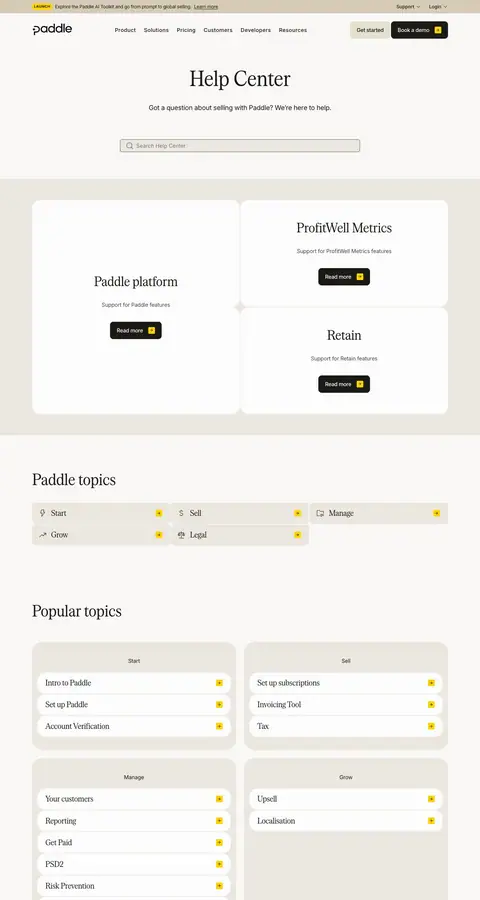Open the Support dropdown
The width and height of the screenshot is (480, 900).
[x=408, y=7]
